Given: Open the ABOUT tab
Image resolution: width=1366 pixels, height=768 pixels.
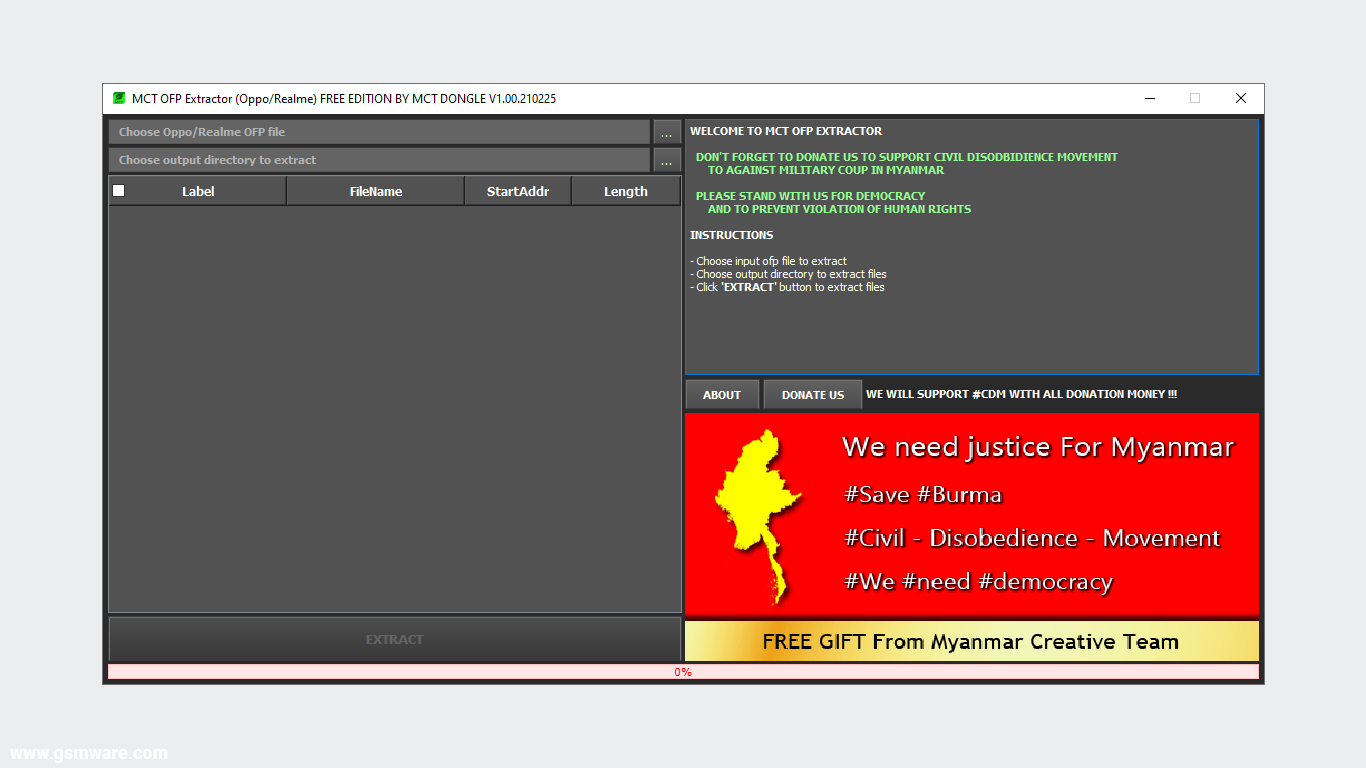Looking at the screenshot, I should pyautogui.click(x=722, y=394).
